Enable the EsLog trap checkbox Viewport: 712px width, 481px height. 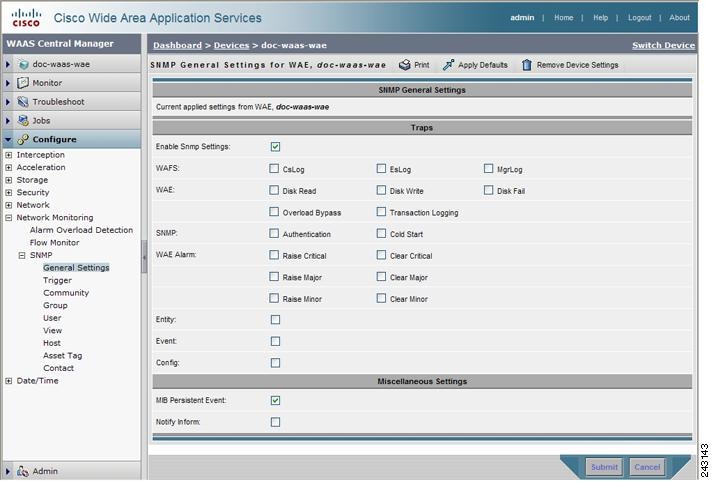[381, 169]
